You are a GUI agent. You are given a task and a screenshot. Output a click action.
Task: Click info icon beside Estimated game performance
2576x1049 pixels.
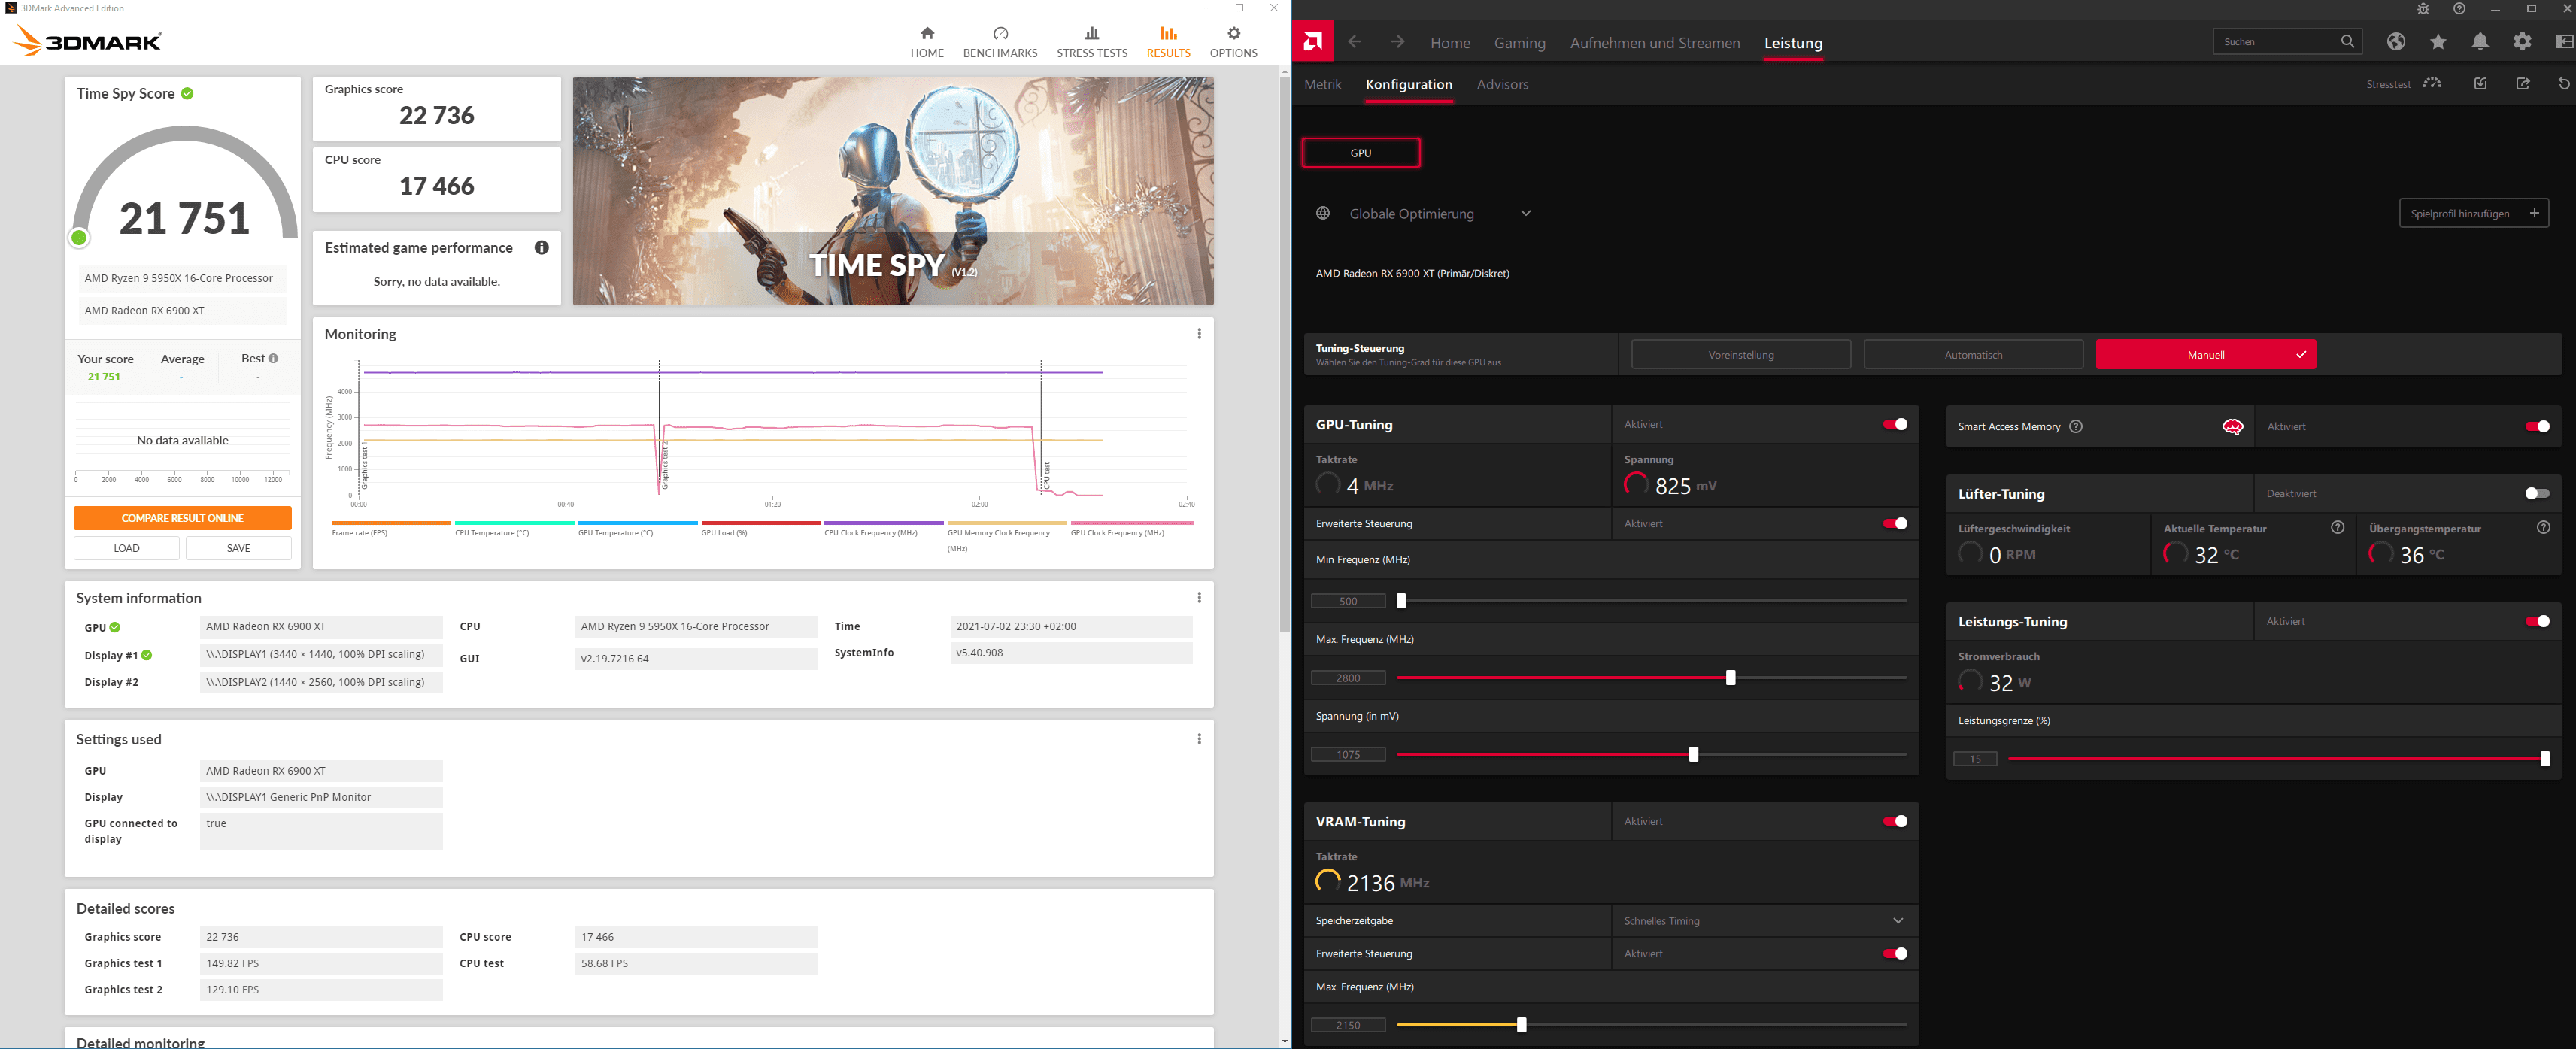[541, 248]
